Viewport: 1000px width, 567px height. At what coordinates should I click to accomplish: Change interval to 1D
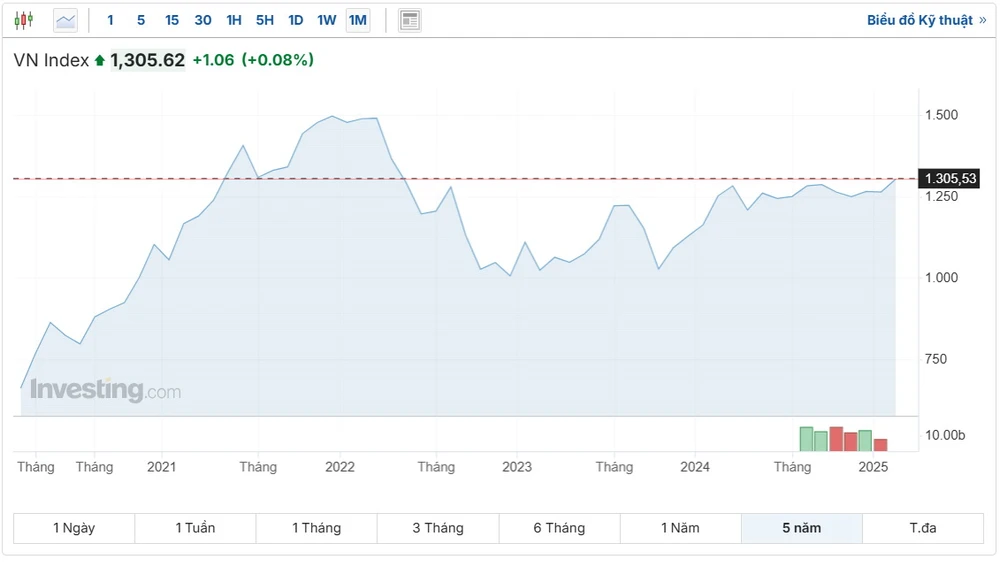(x=296, y=20)
